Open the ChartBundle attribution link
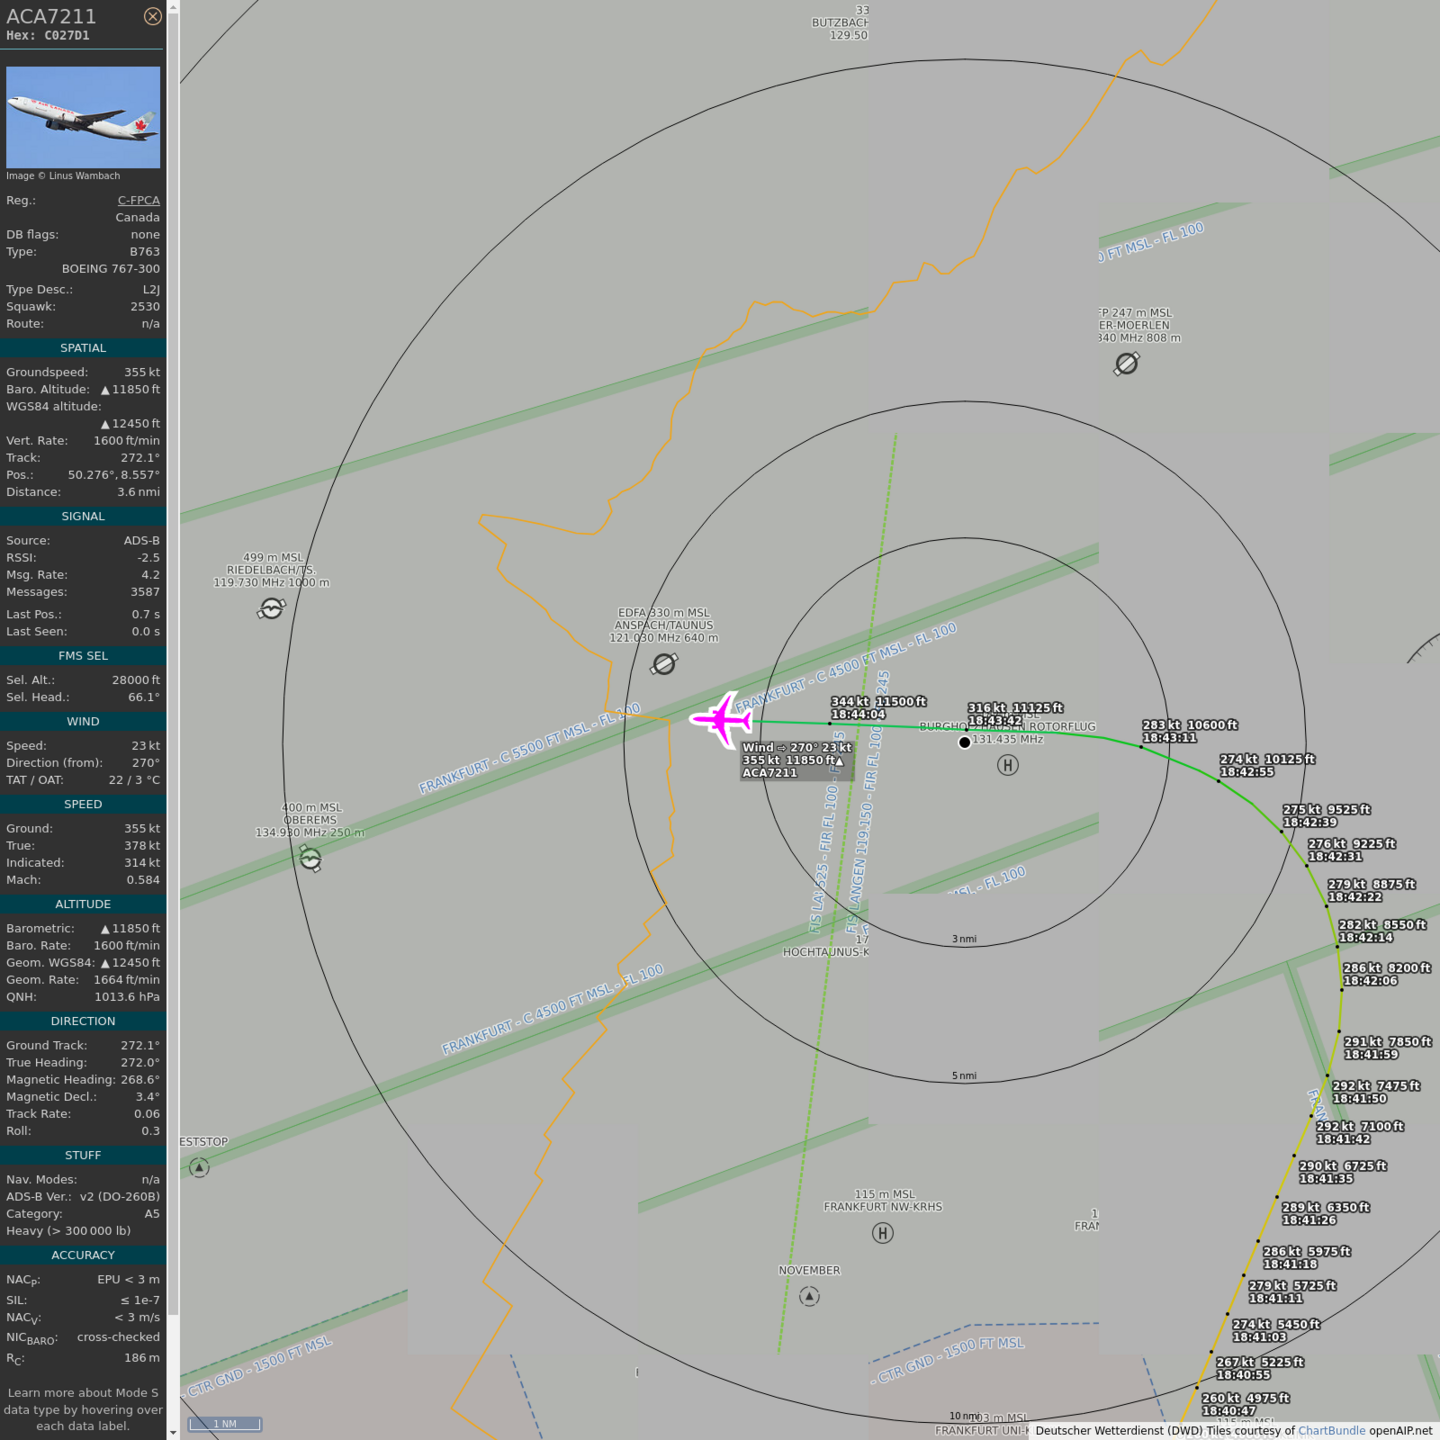This screenshot has height=1440, width=1440. (1331, 1431)
